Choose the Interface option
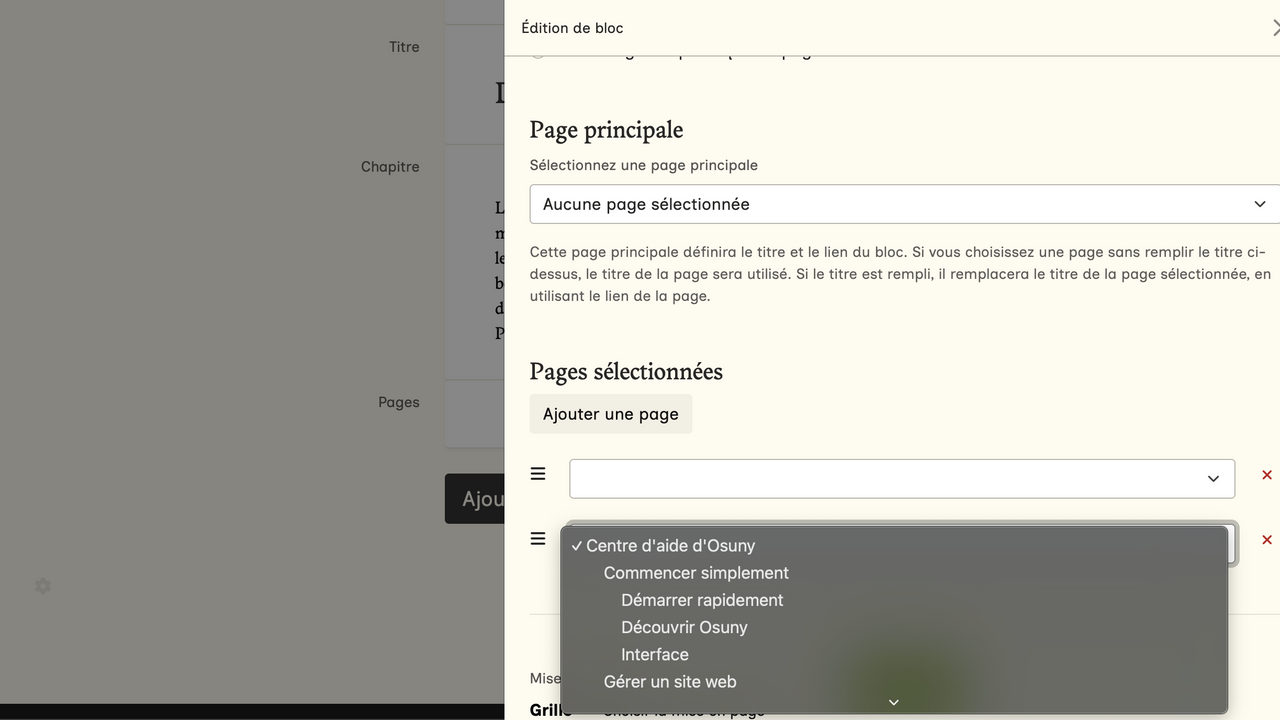The height and width of the screenshot is (720, 1280). click(x=654, y=654)
